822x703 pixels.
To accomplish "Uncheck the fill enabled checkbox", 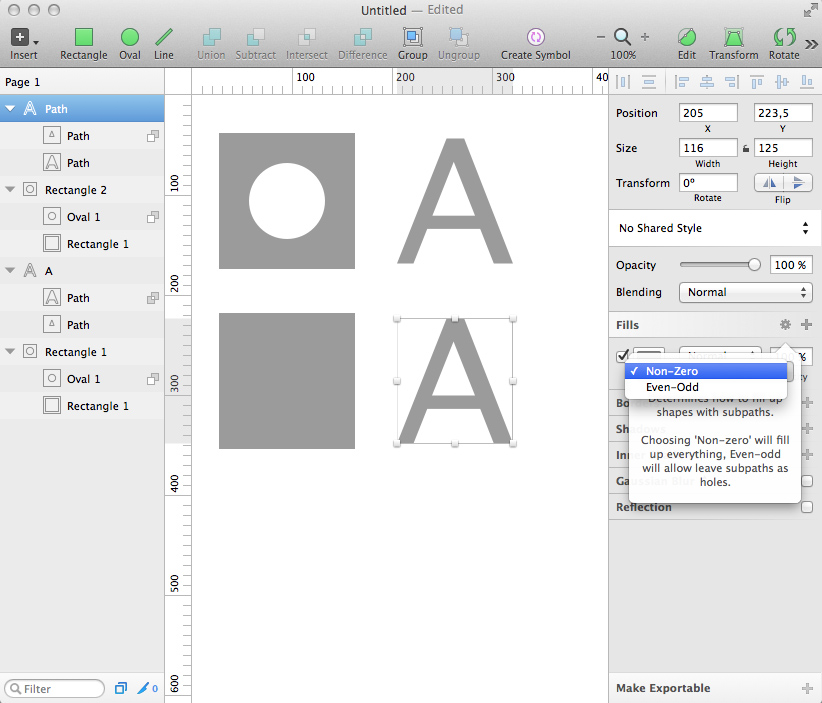I will 623,356.
